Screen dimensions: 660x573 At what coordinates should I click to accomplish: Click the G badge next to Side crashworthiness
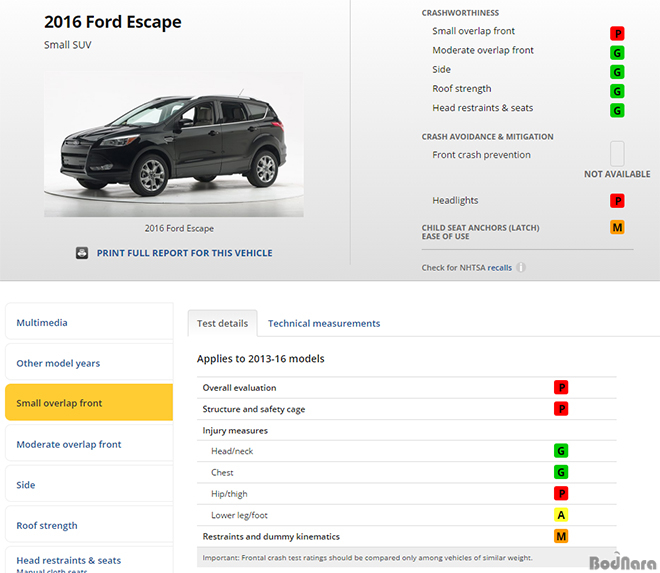coord(617,72)
